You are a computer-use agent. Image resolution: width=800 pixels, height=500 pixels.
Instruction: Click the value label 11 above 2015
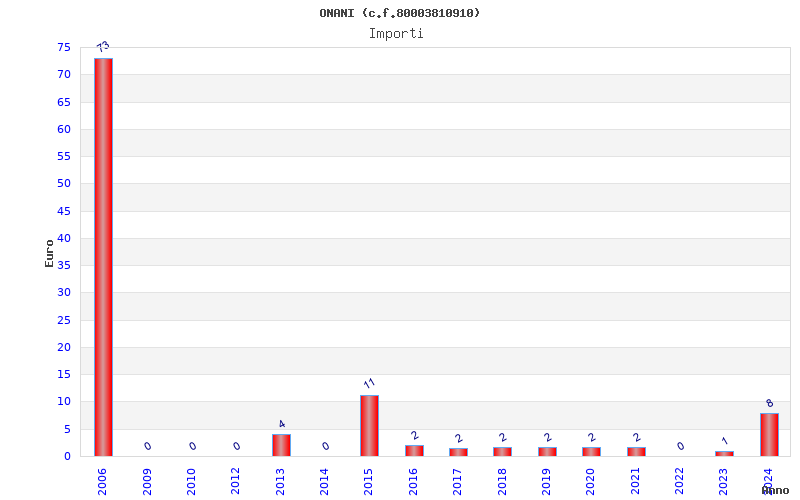[x=369, y=383]
